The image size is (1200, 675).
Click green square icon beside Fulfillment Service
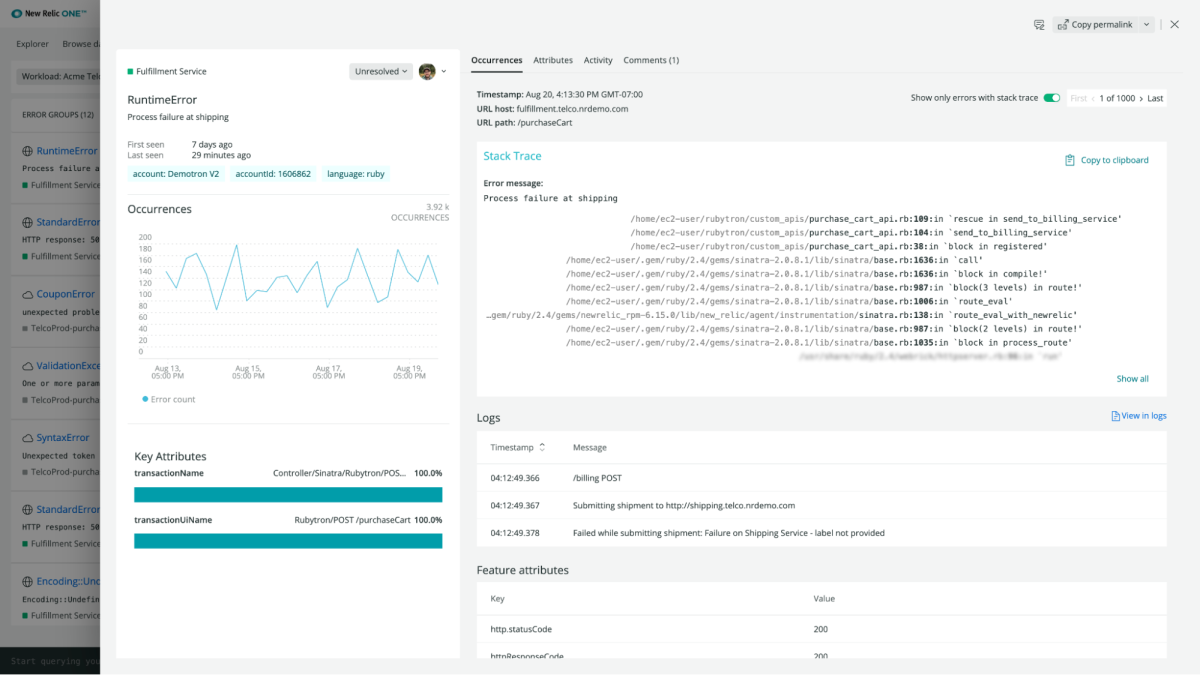[x=130, y=72]
